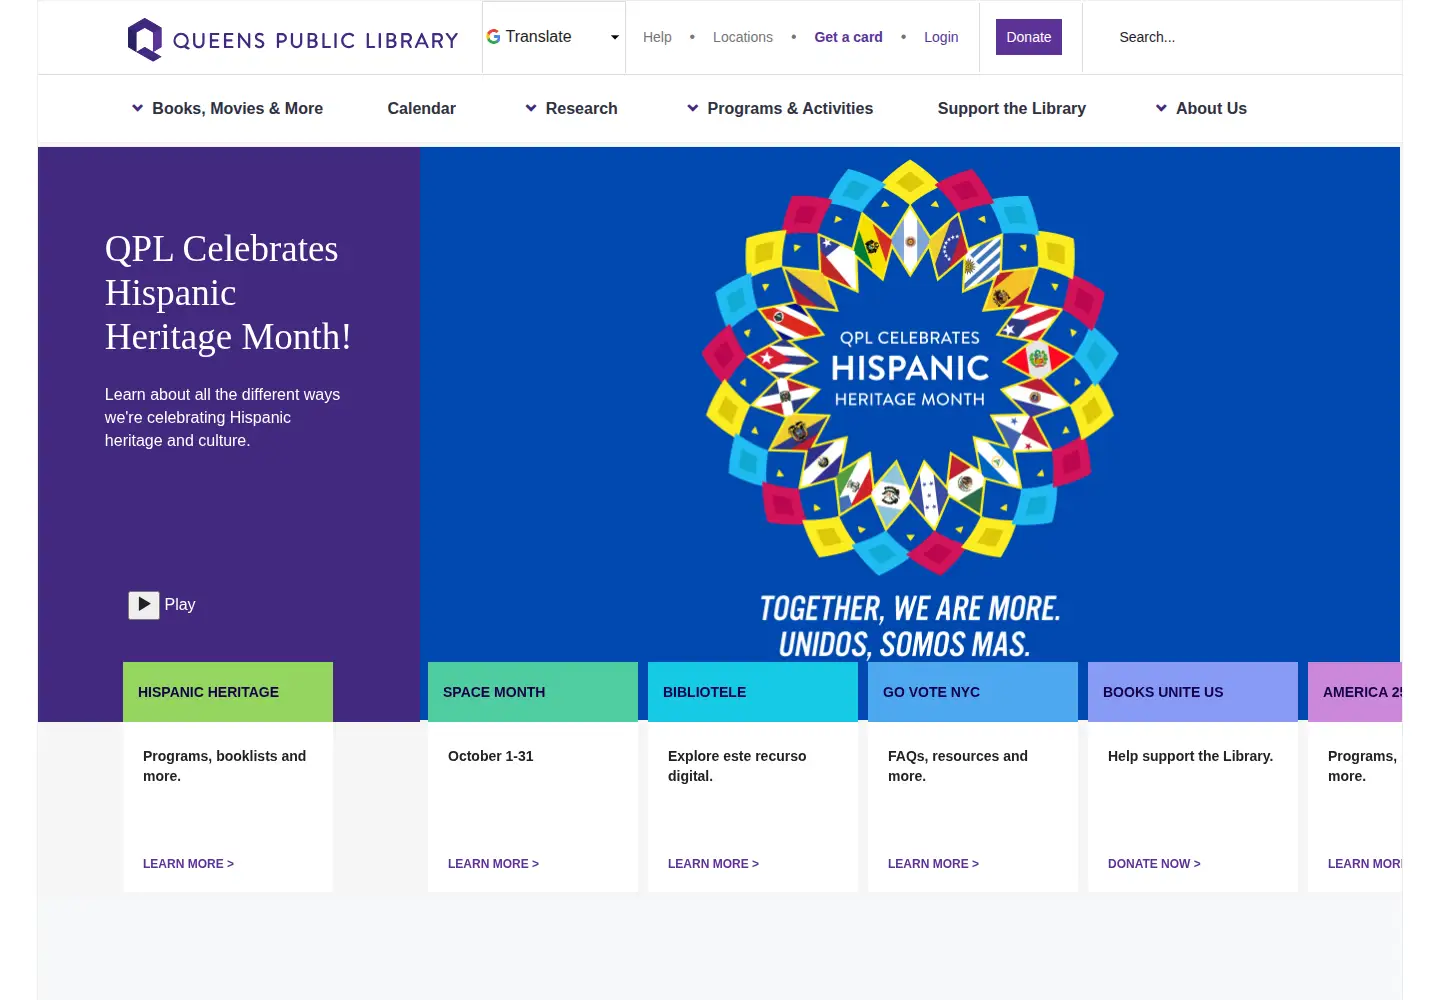Open the Go Vote NYC card header
Viewport: 1440px width, 1000px height.
(973, 692)
